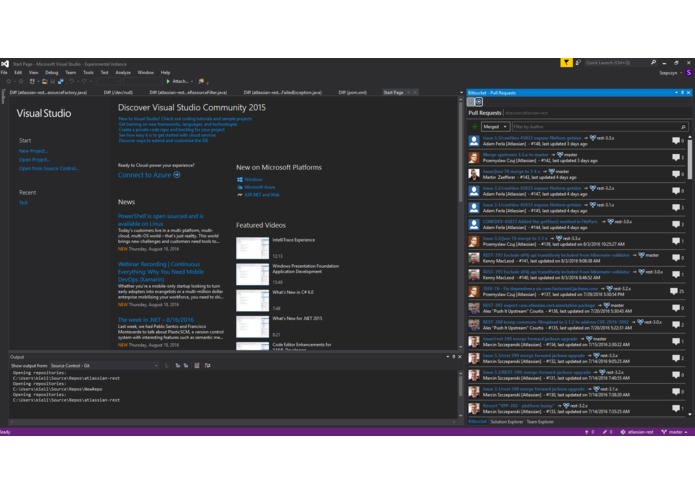Click the purple S account avatar
This screenshot has width=695, height=494.
click(689, 73)
